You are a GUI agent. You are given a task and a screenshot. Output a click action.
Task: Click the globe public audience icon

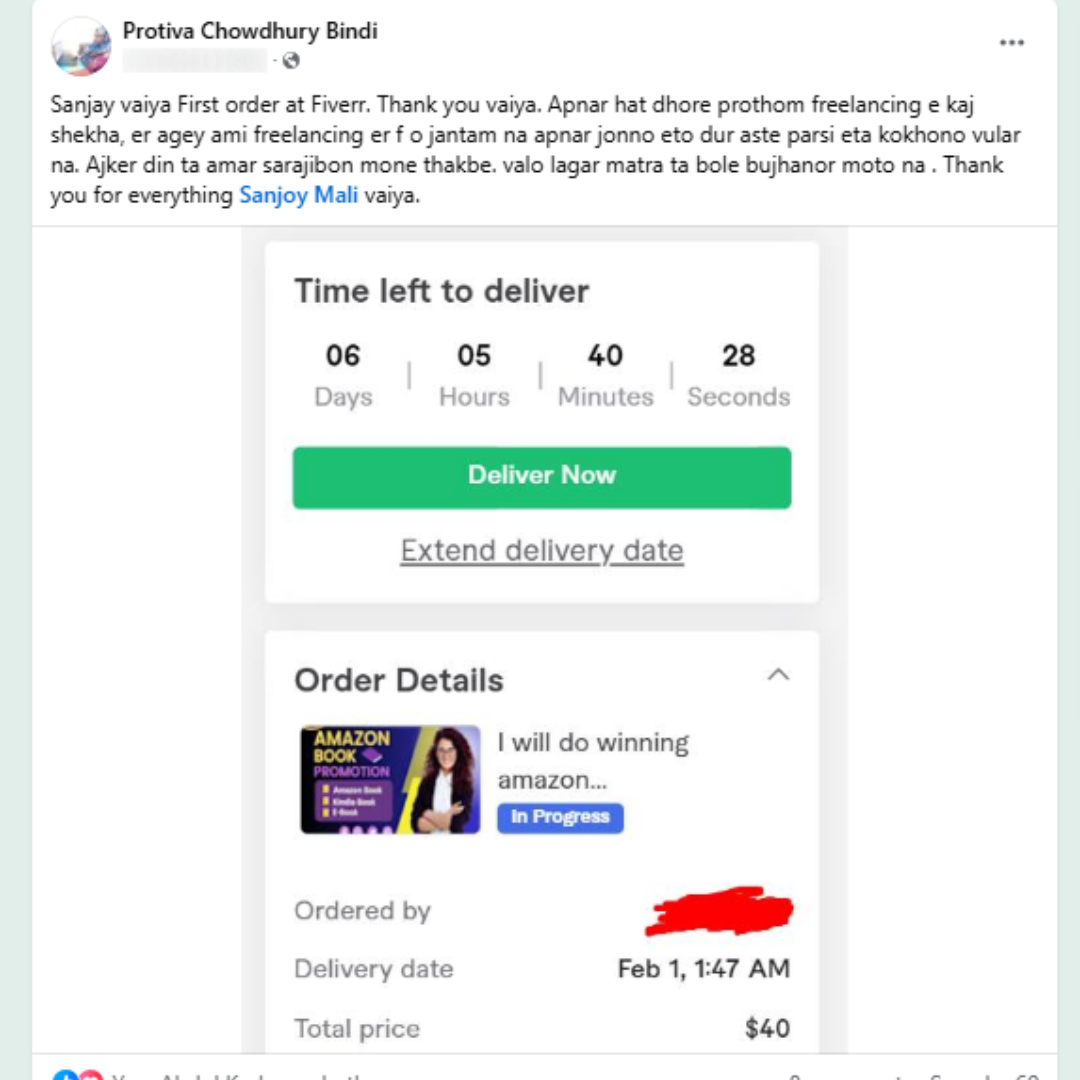click(291, 61)
